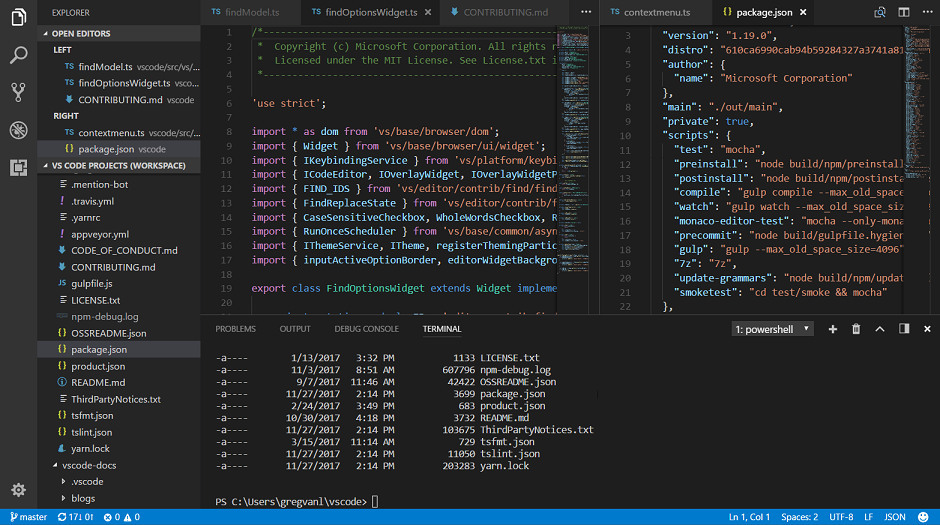This screenshot has width=940, height=525.
Task: Select .travis.yml in the file tree
Action: click(119, 201)
